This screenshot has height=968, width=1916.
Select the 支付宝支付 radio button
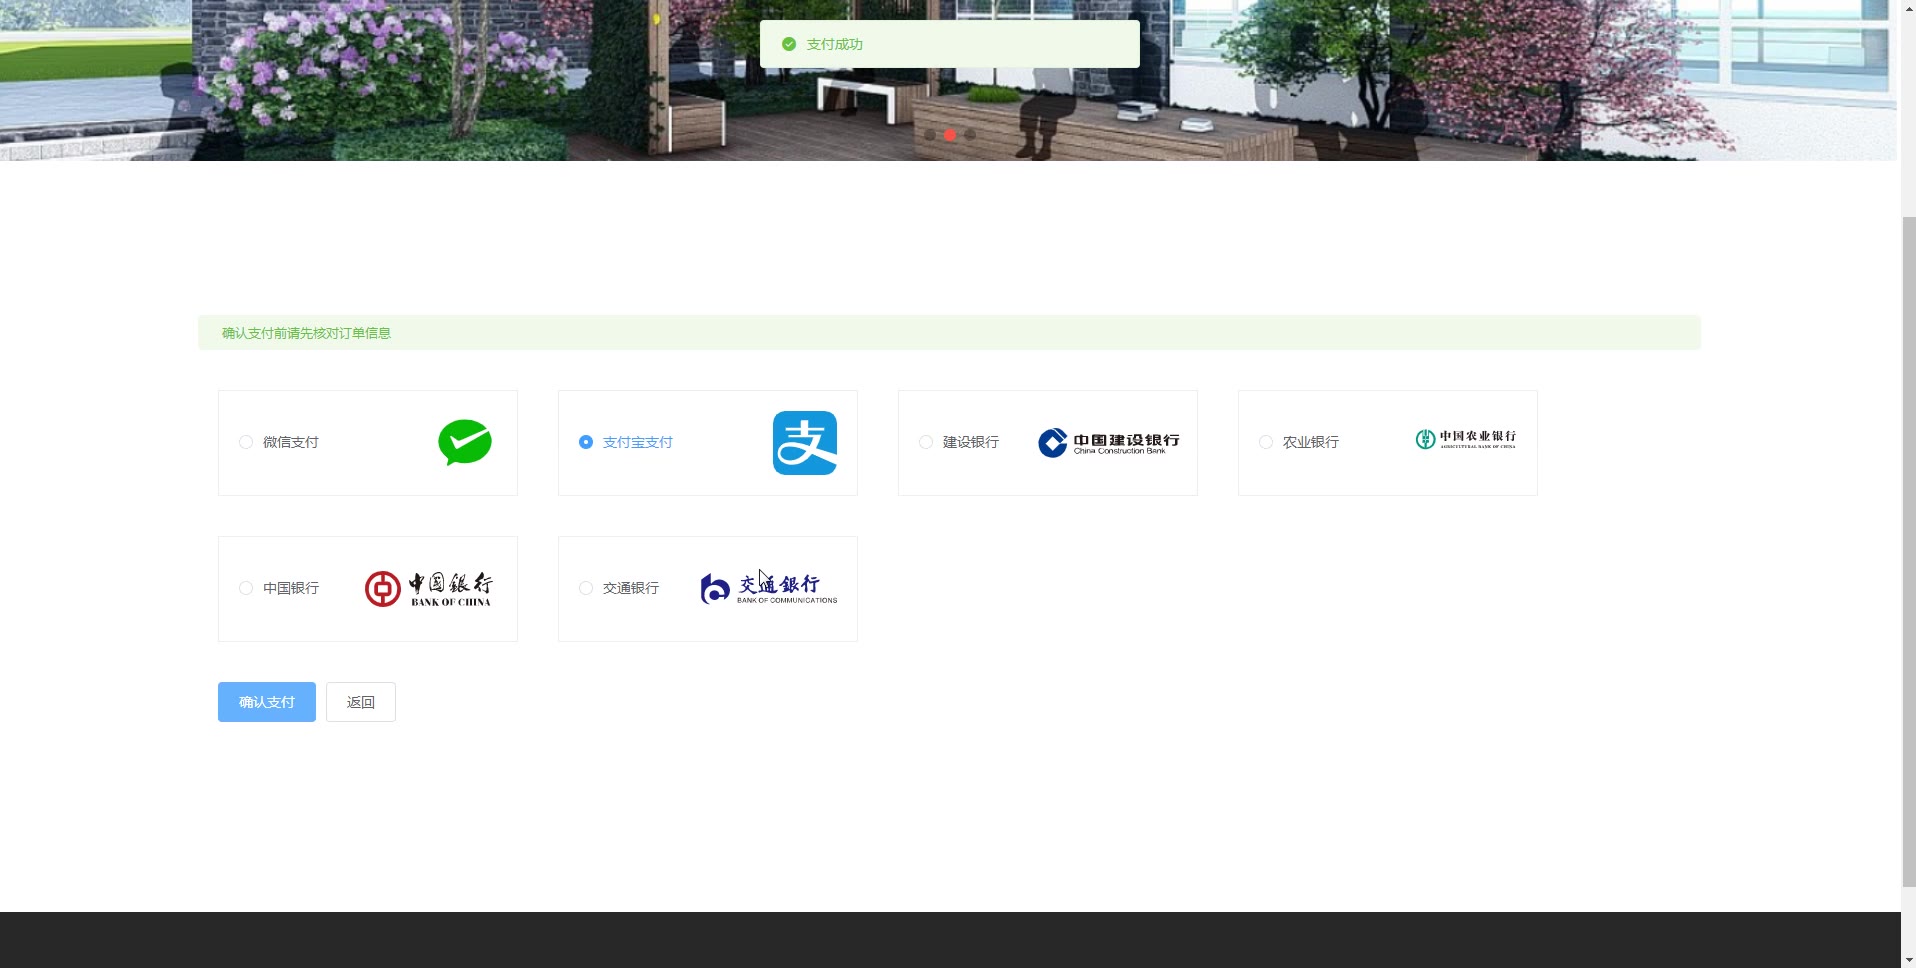pos(586,442)
